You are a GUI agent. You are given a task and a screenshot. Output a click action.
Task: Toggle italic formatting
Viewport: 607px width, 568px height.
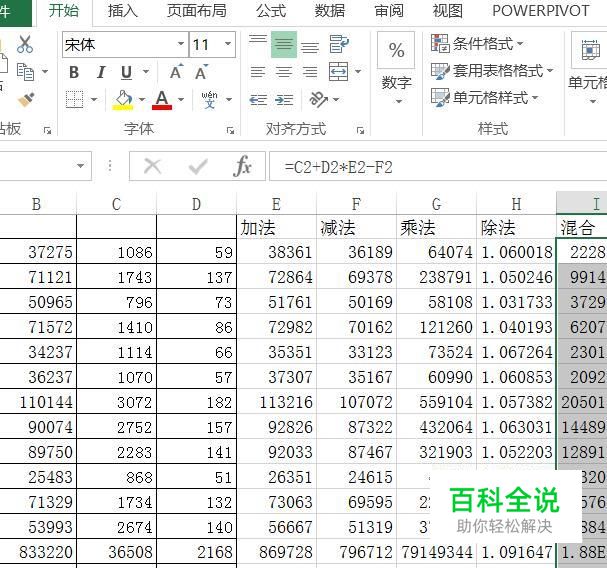pos(101,72)
